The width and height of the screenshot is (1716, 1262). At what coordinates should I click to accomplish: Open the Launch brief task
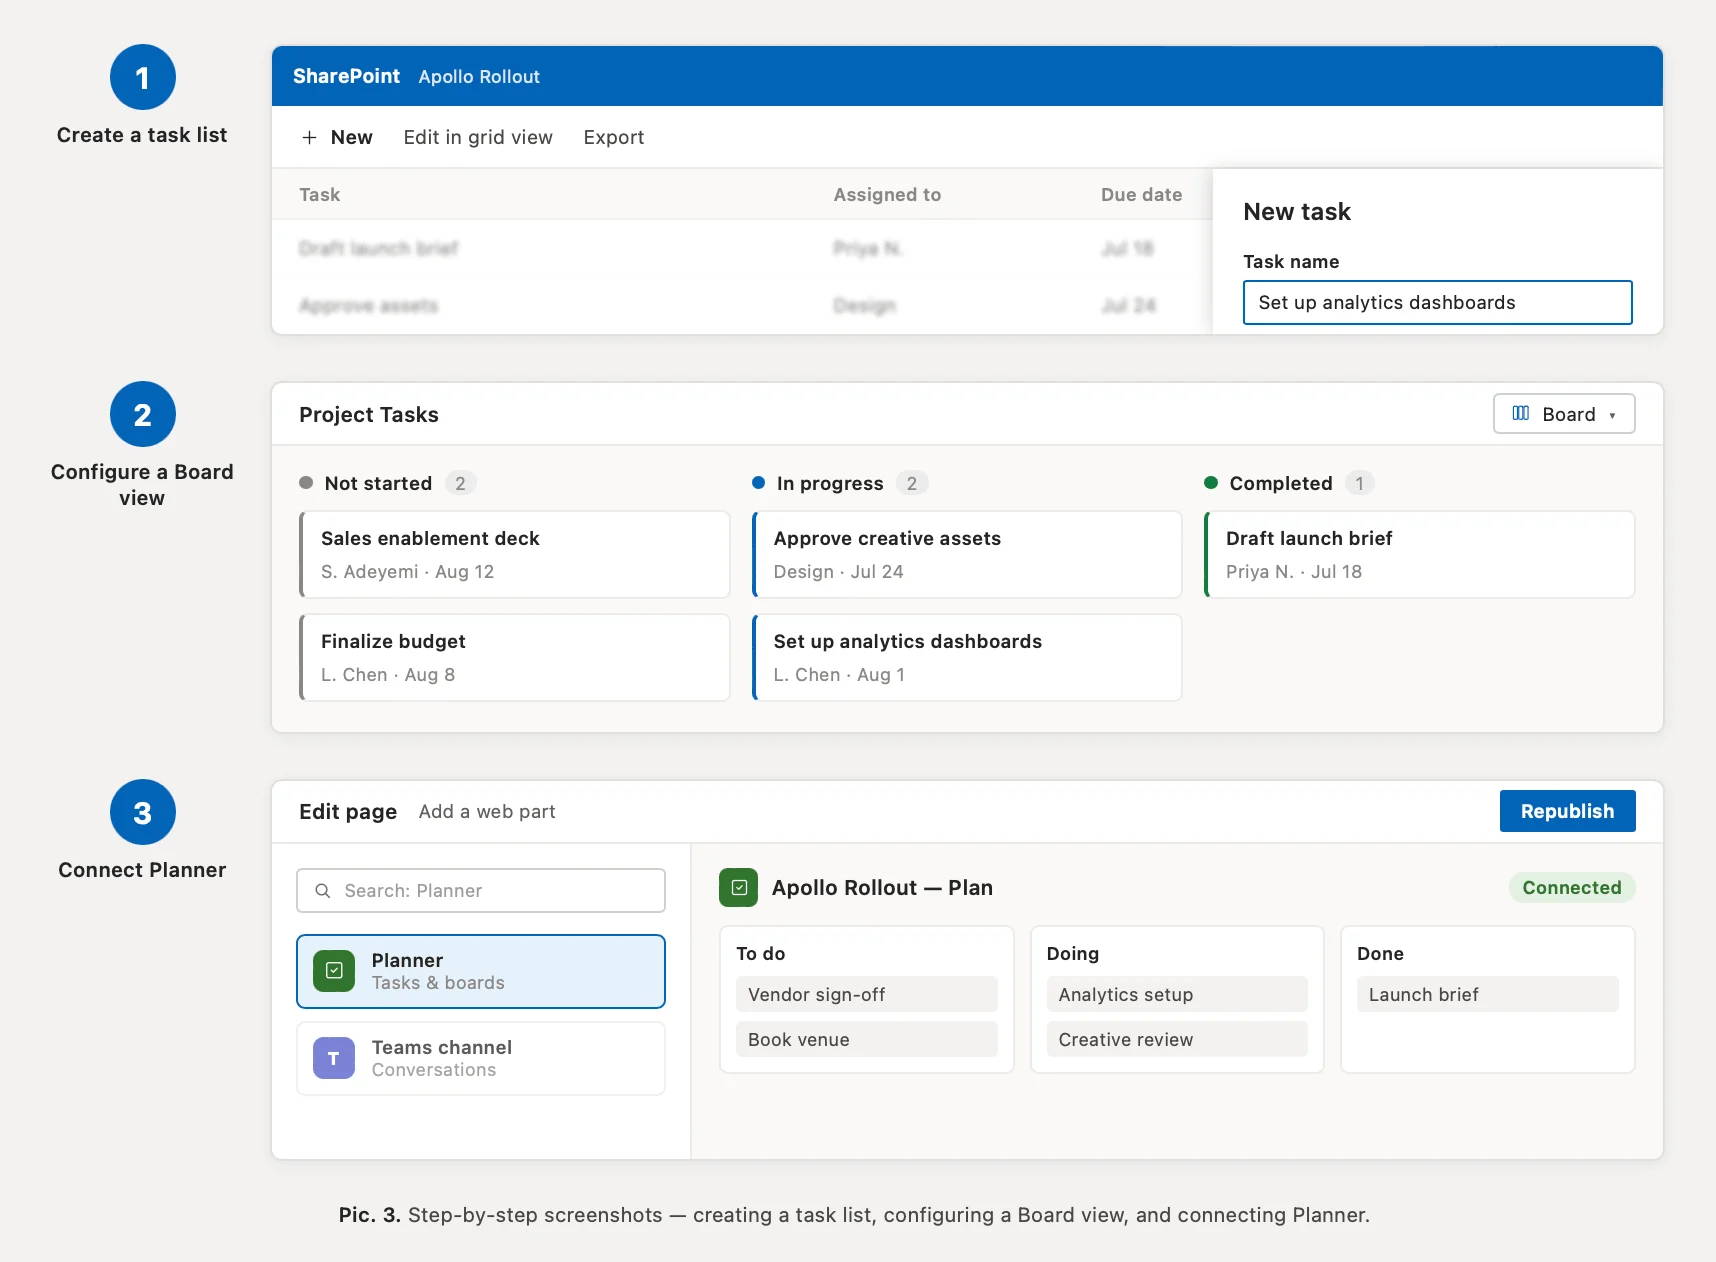click(x=1488, y=994)
